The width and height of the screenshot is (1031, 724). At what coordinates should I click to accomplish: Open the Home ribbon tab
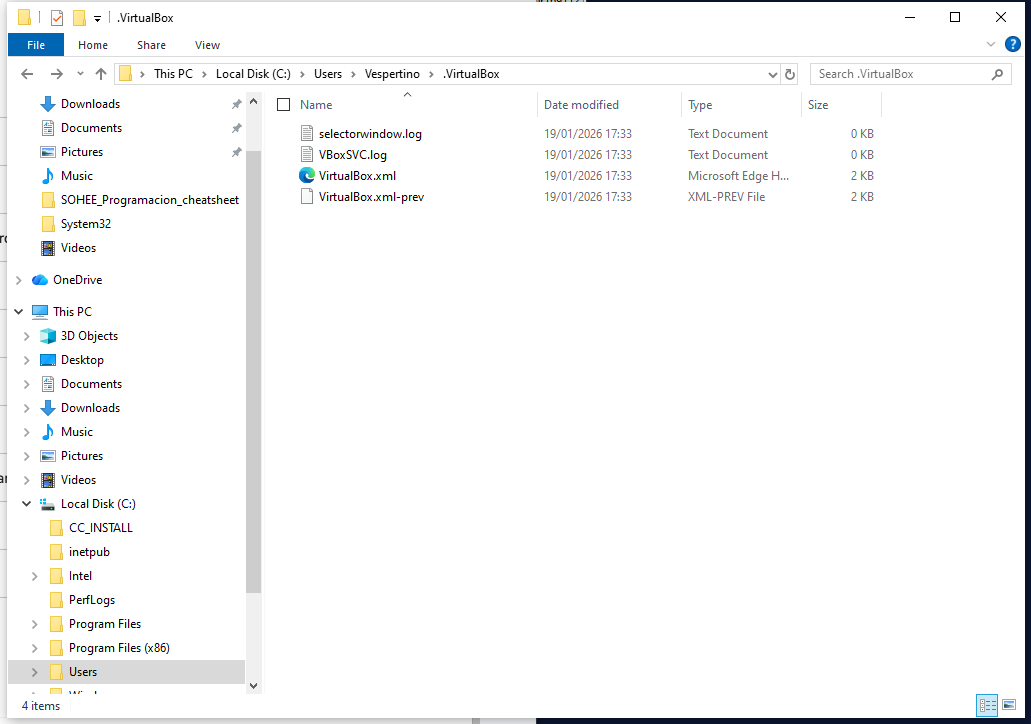pos(93,45)
